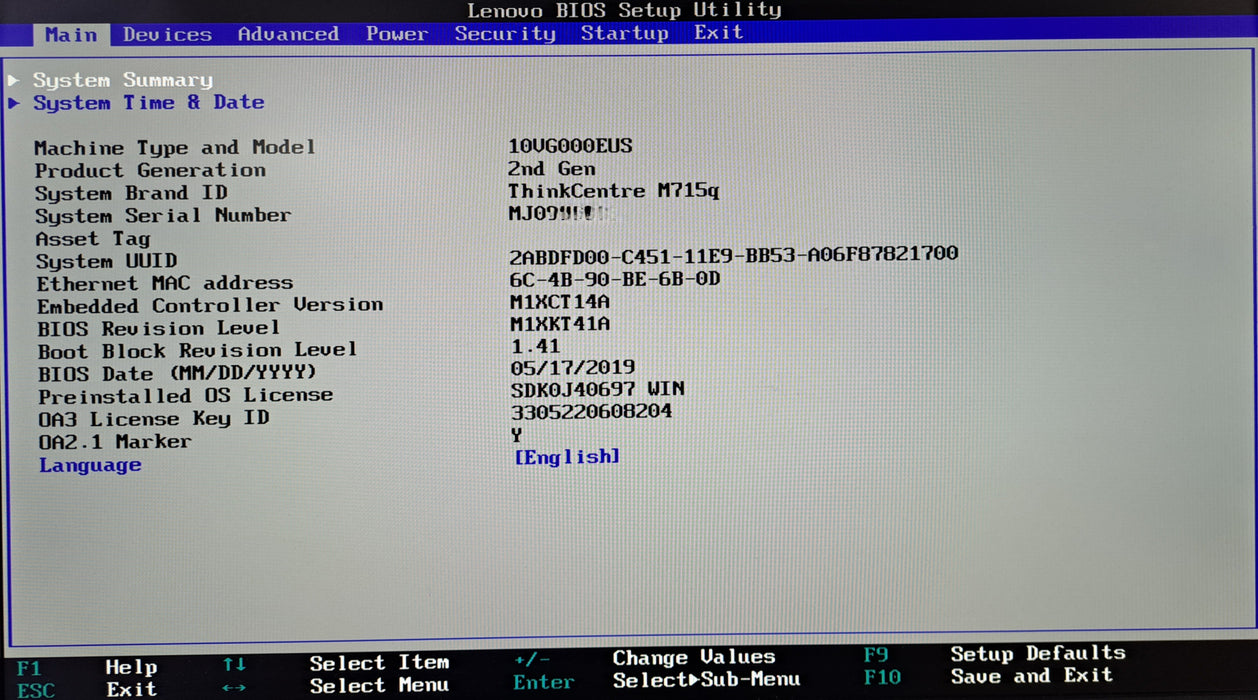
Task: Click the ESC Exit key hint
Action: 87,690
